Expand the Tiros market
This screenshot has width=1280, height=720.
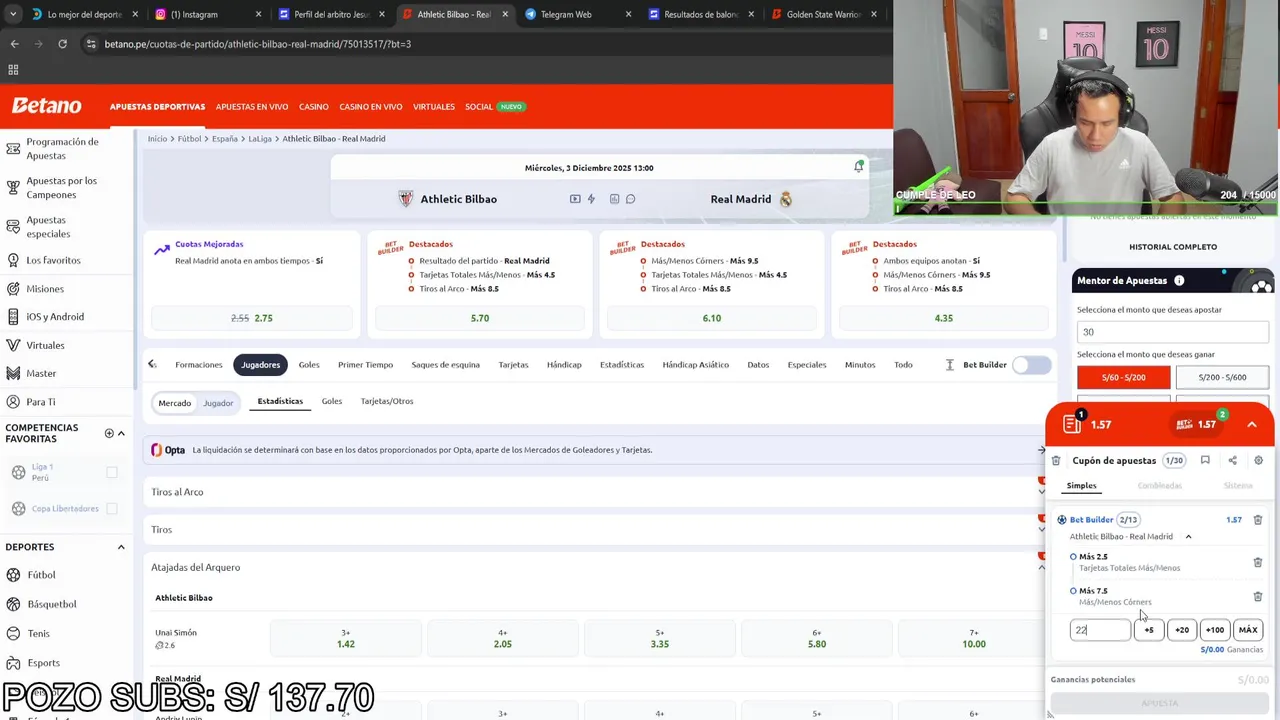pyautogui.click(x=1041, y=530)
